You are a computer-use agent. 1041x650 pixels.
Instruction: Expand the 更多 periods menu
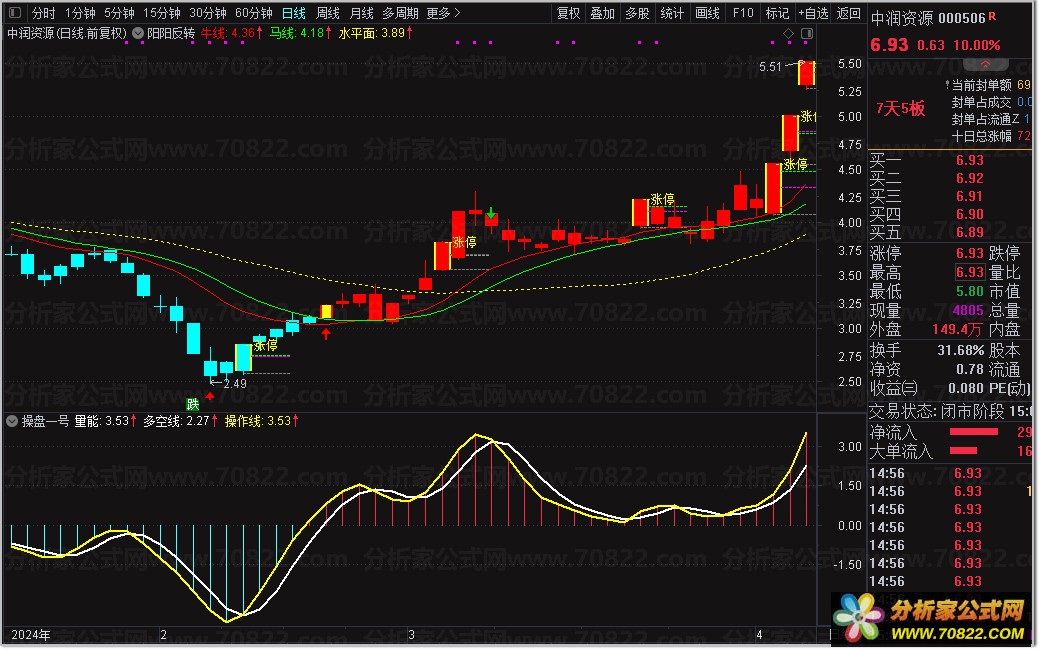(x=443, y=13)
